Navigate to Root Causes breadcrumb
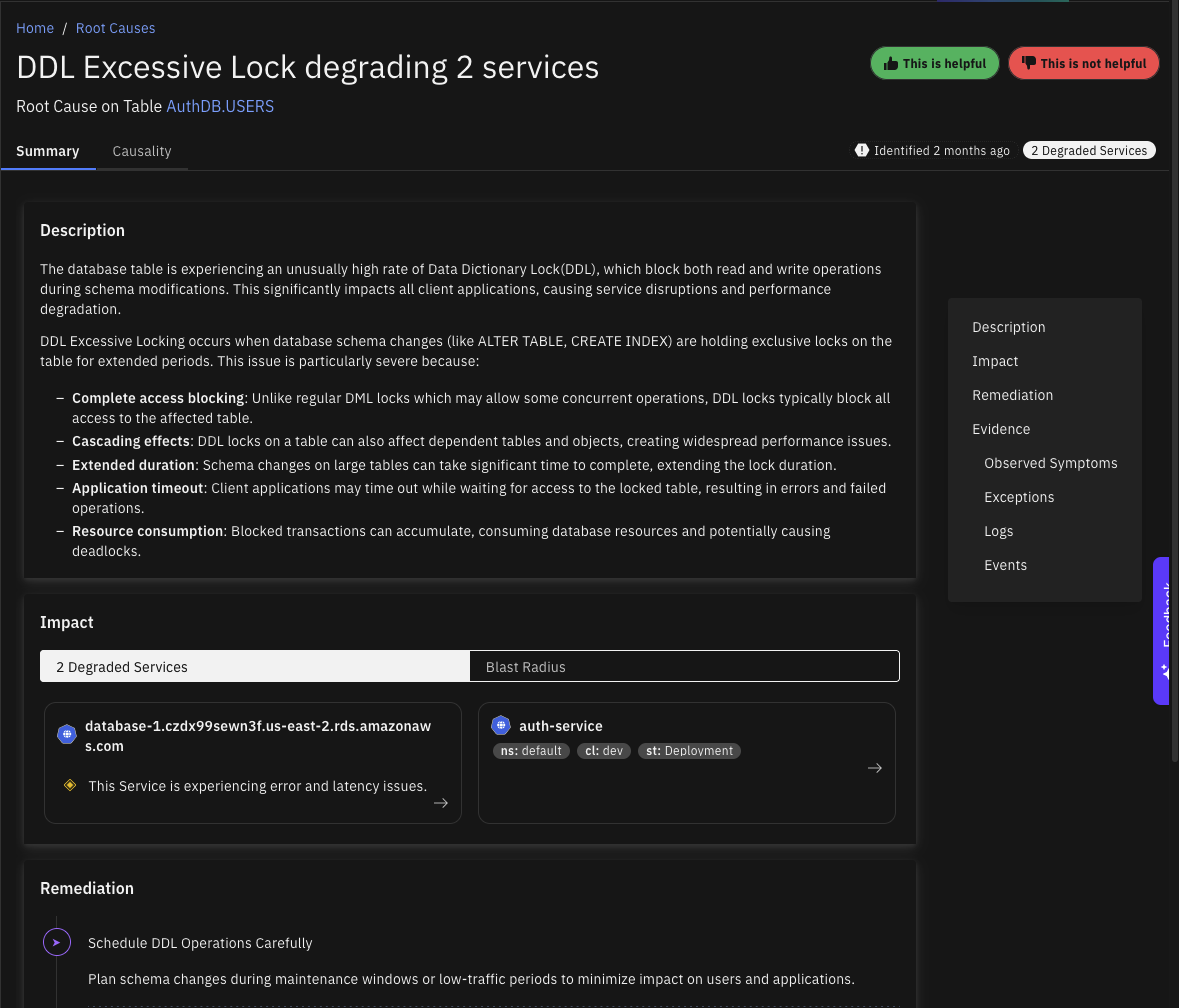The height and width of the screenshot is (1008, 1179). pyautogui.click(x=116, y=28)
